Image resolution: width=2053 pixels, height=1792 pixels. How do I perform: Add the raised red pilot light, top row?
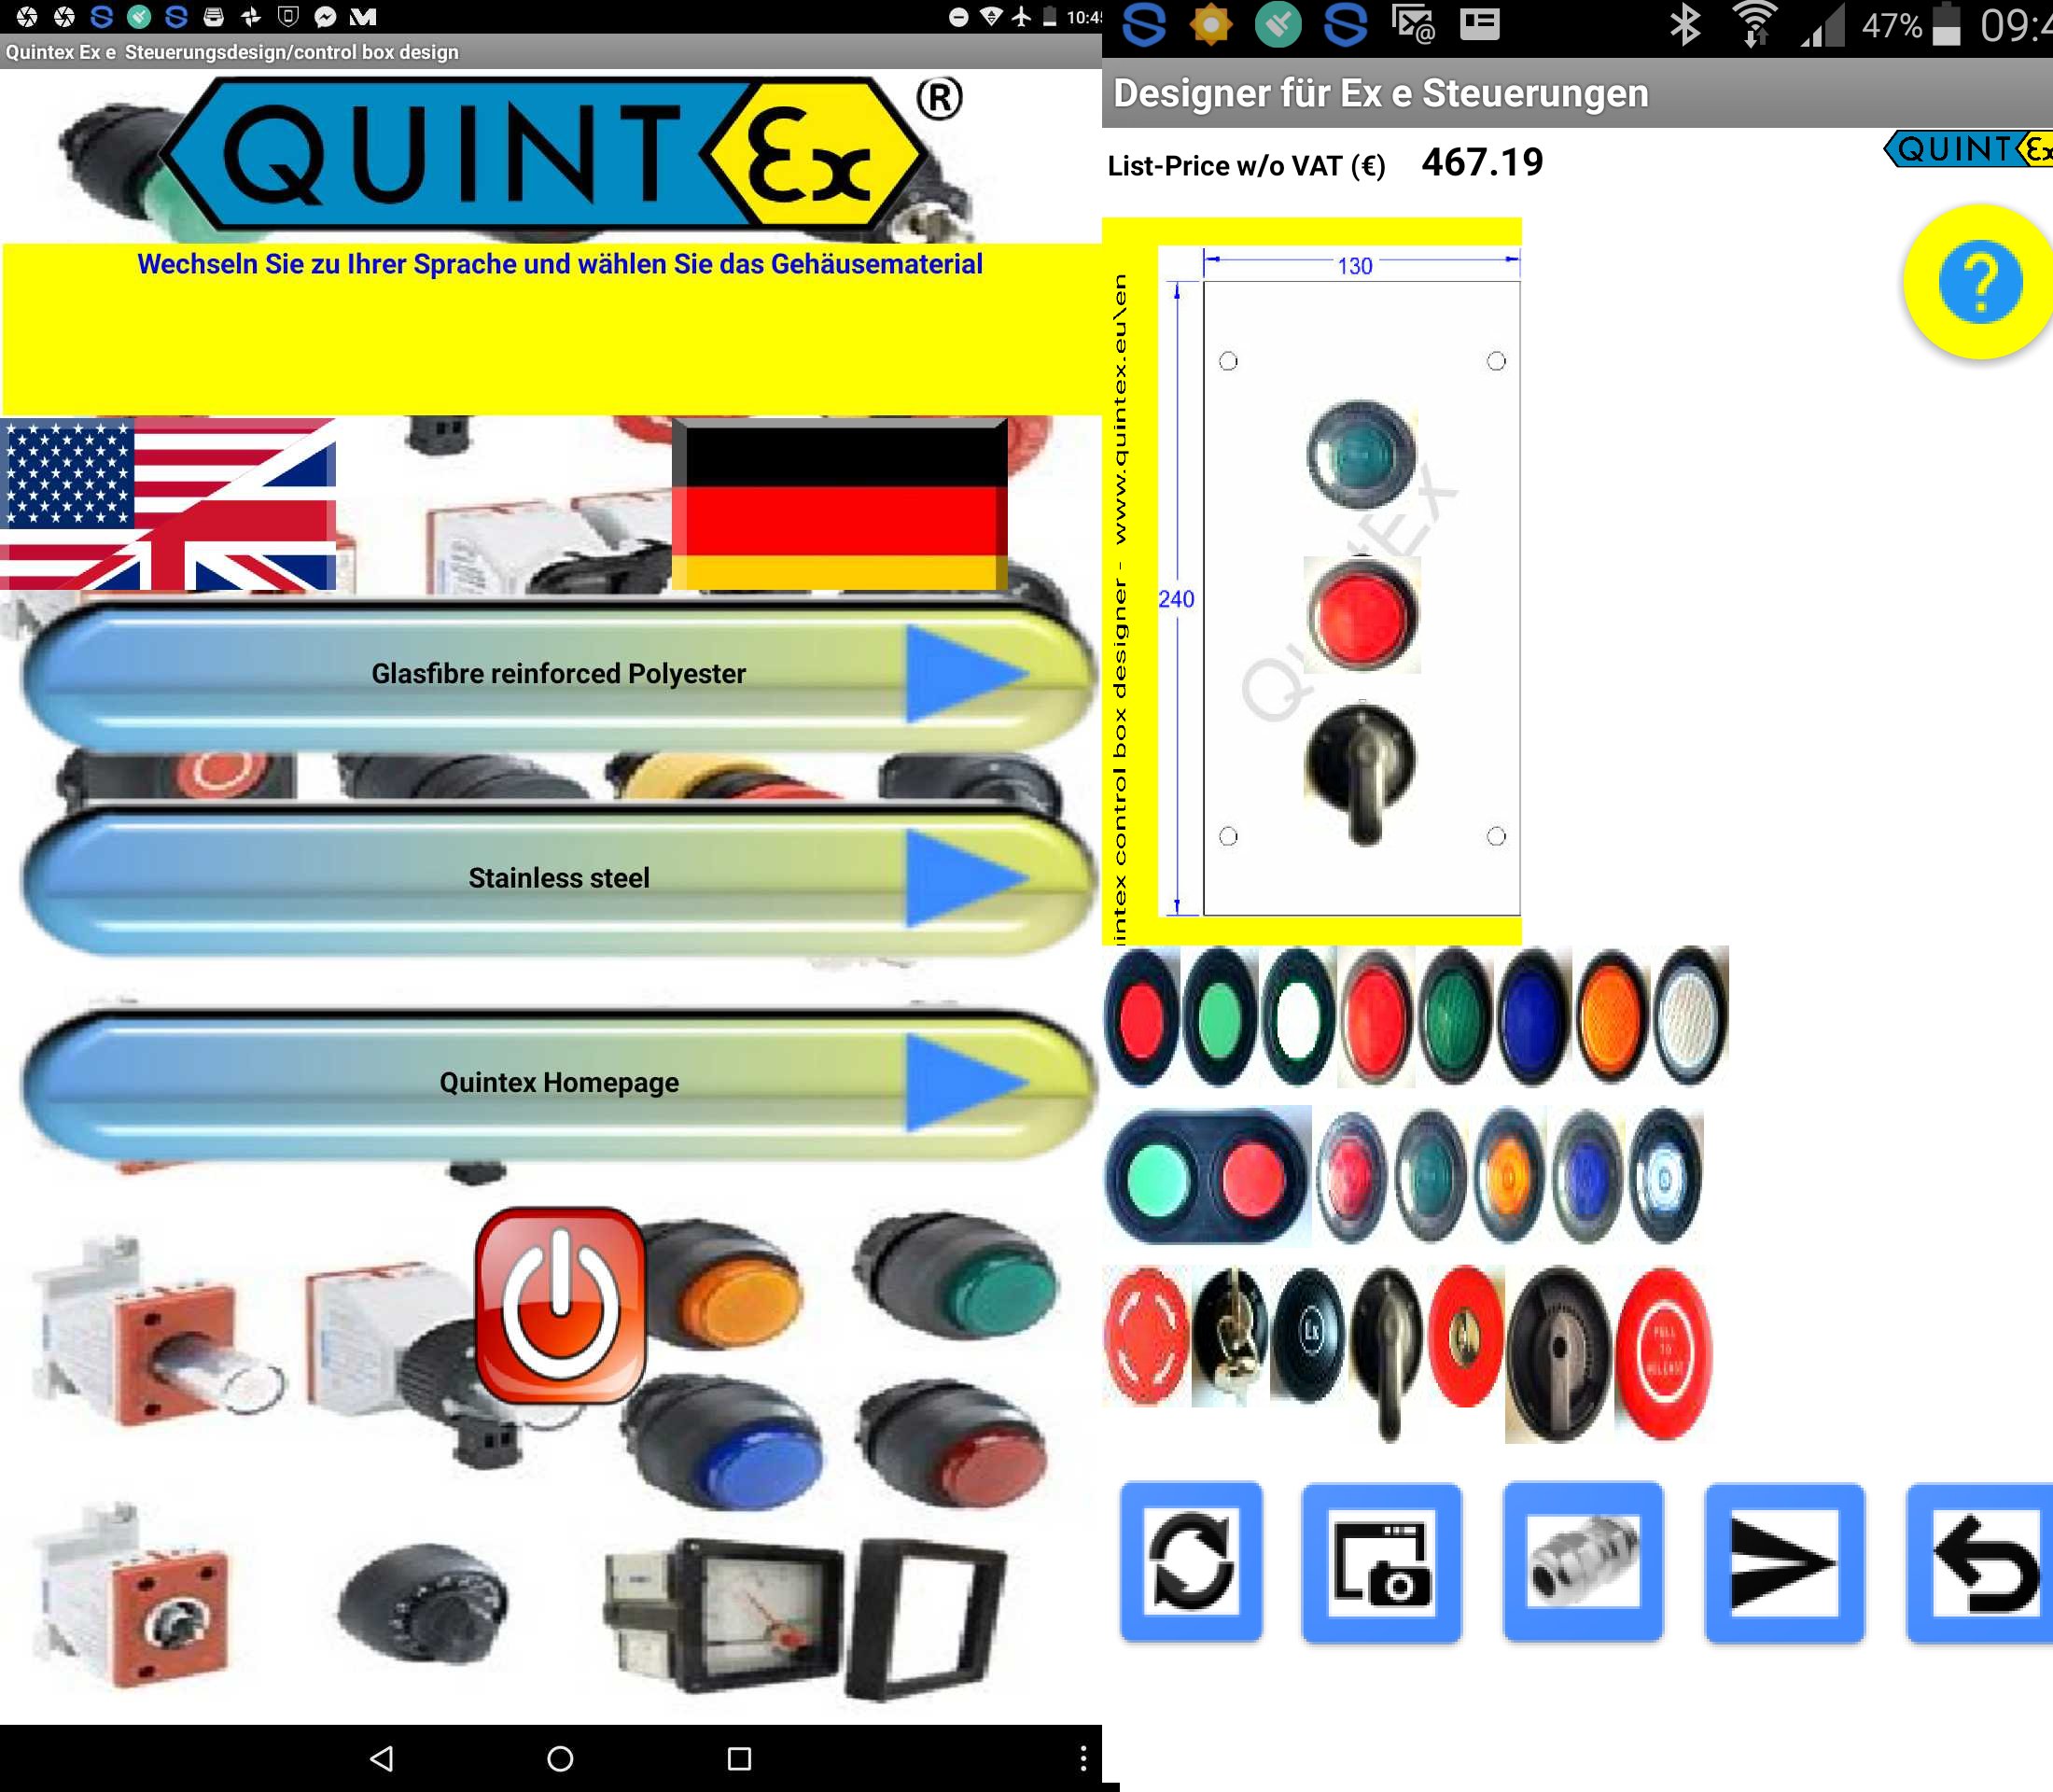[x=1376, y=1017]
